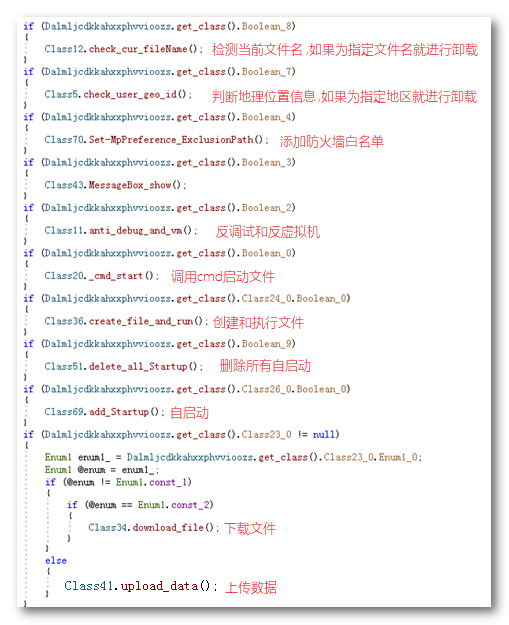Click Set-MpPreference_ExclusionPath method call

click(x=171, y=140)
